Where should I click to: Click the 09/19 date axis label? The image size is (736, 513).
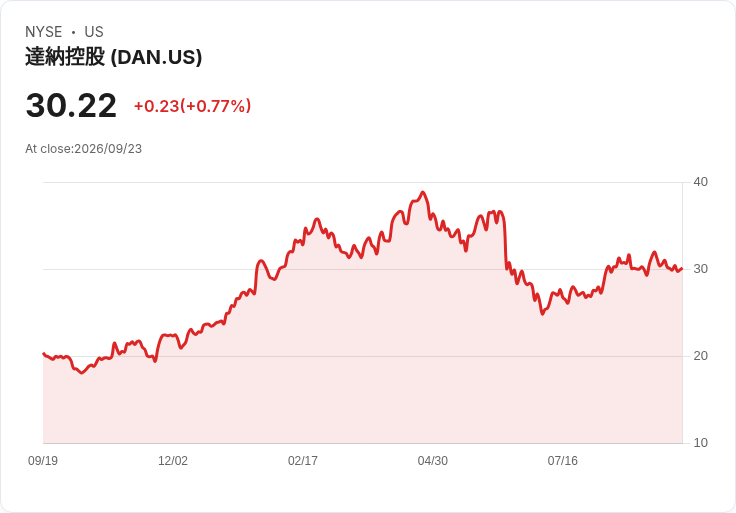pyautogui.click(x=43, y=461)
